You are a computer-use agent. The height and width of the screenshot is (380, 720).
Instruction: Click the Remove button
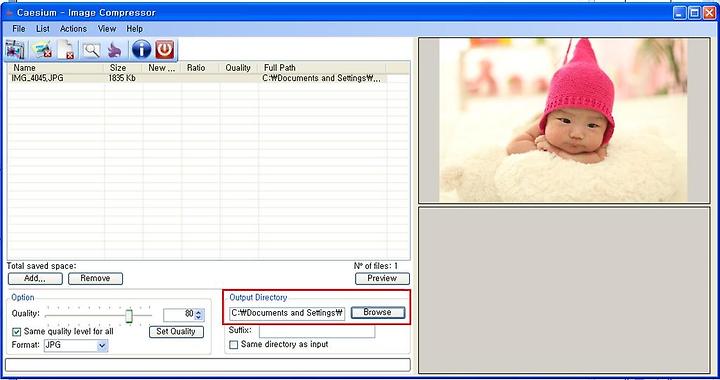(95, 278)
